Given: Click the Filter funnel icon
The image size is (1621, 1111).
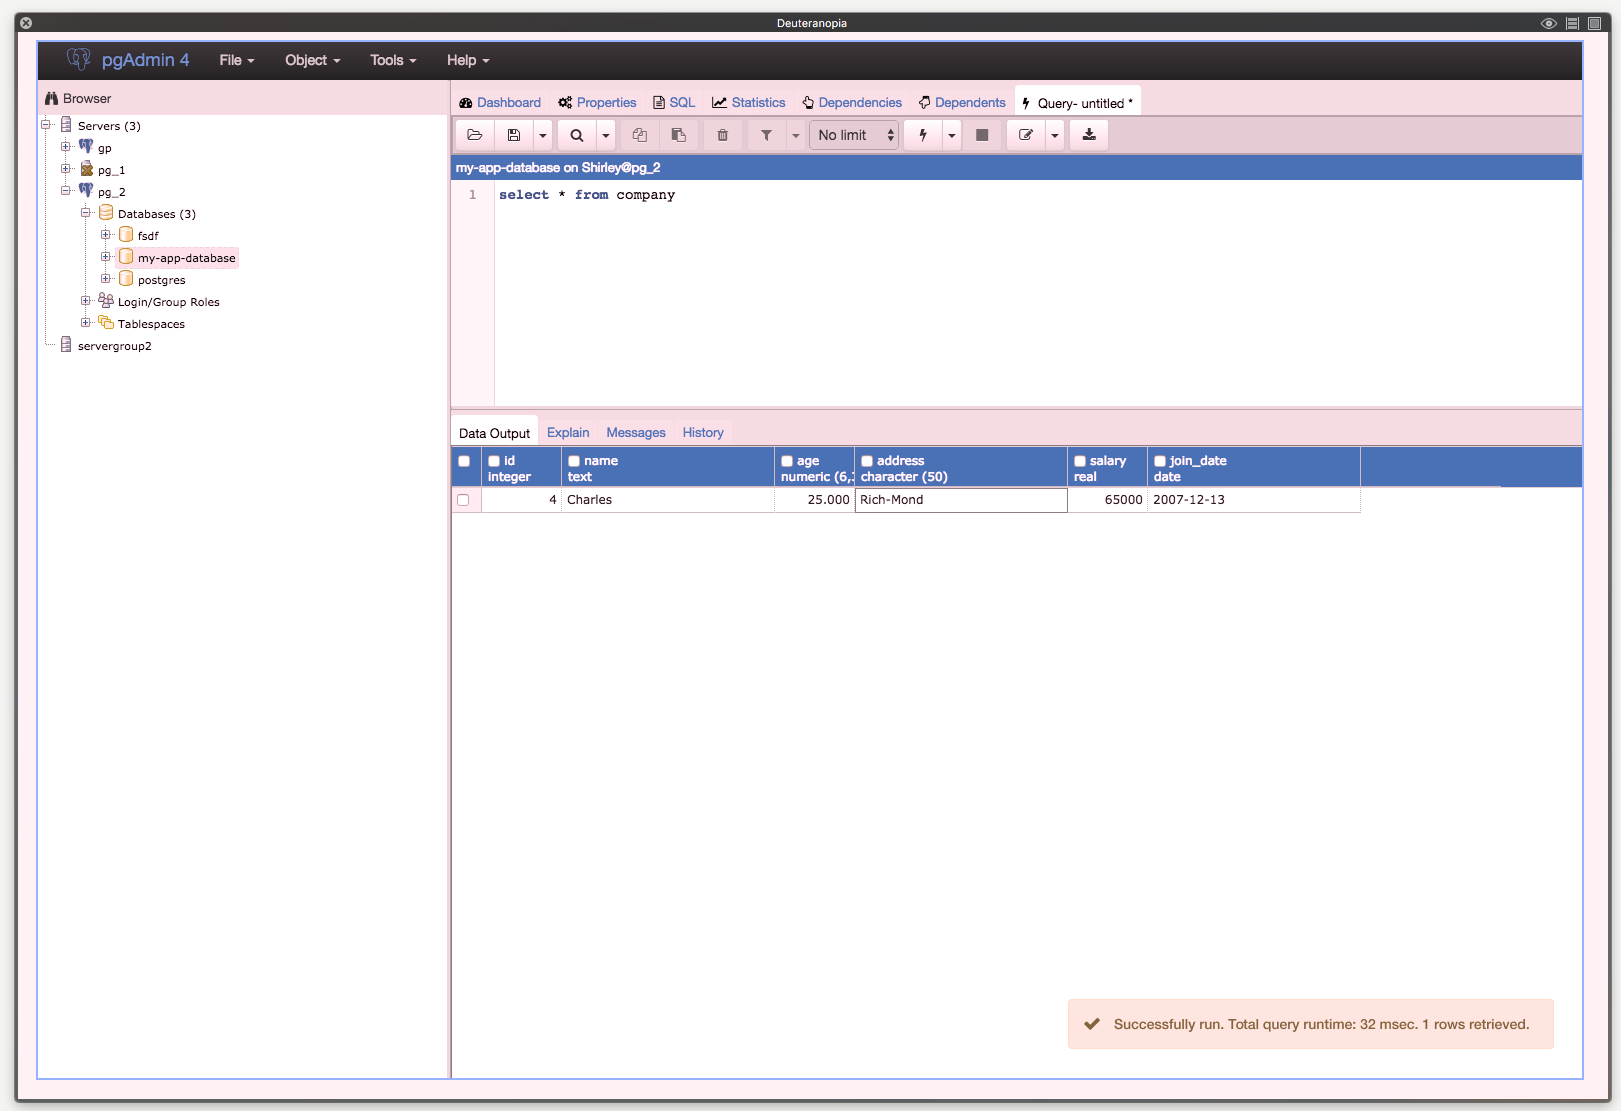Looking at the screenshot, I should (x=766, y=135).
